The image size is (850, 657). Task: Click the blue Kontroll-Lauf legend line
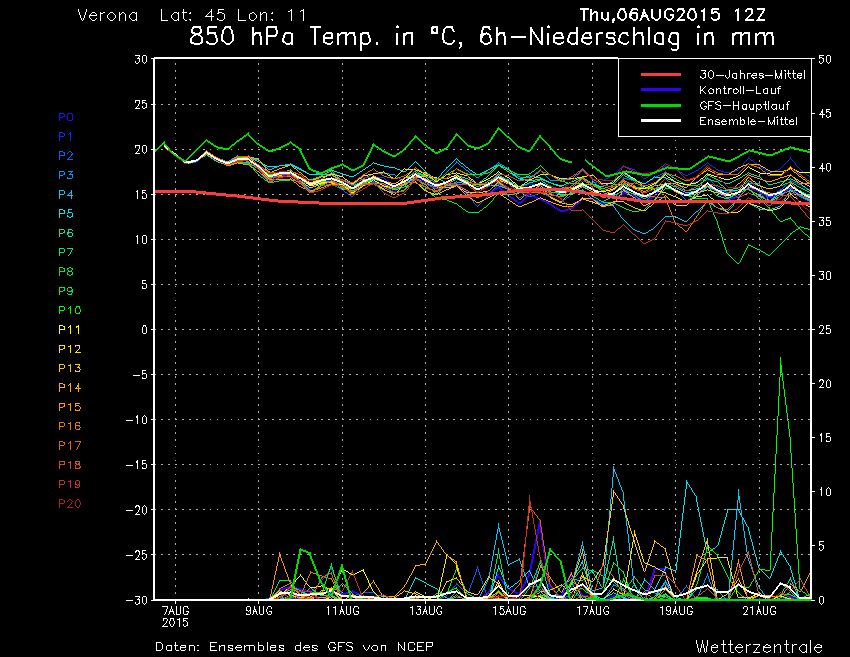pyautogui.click(x=661, y=89)
